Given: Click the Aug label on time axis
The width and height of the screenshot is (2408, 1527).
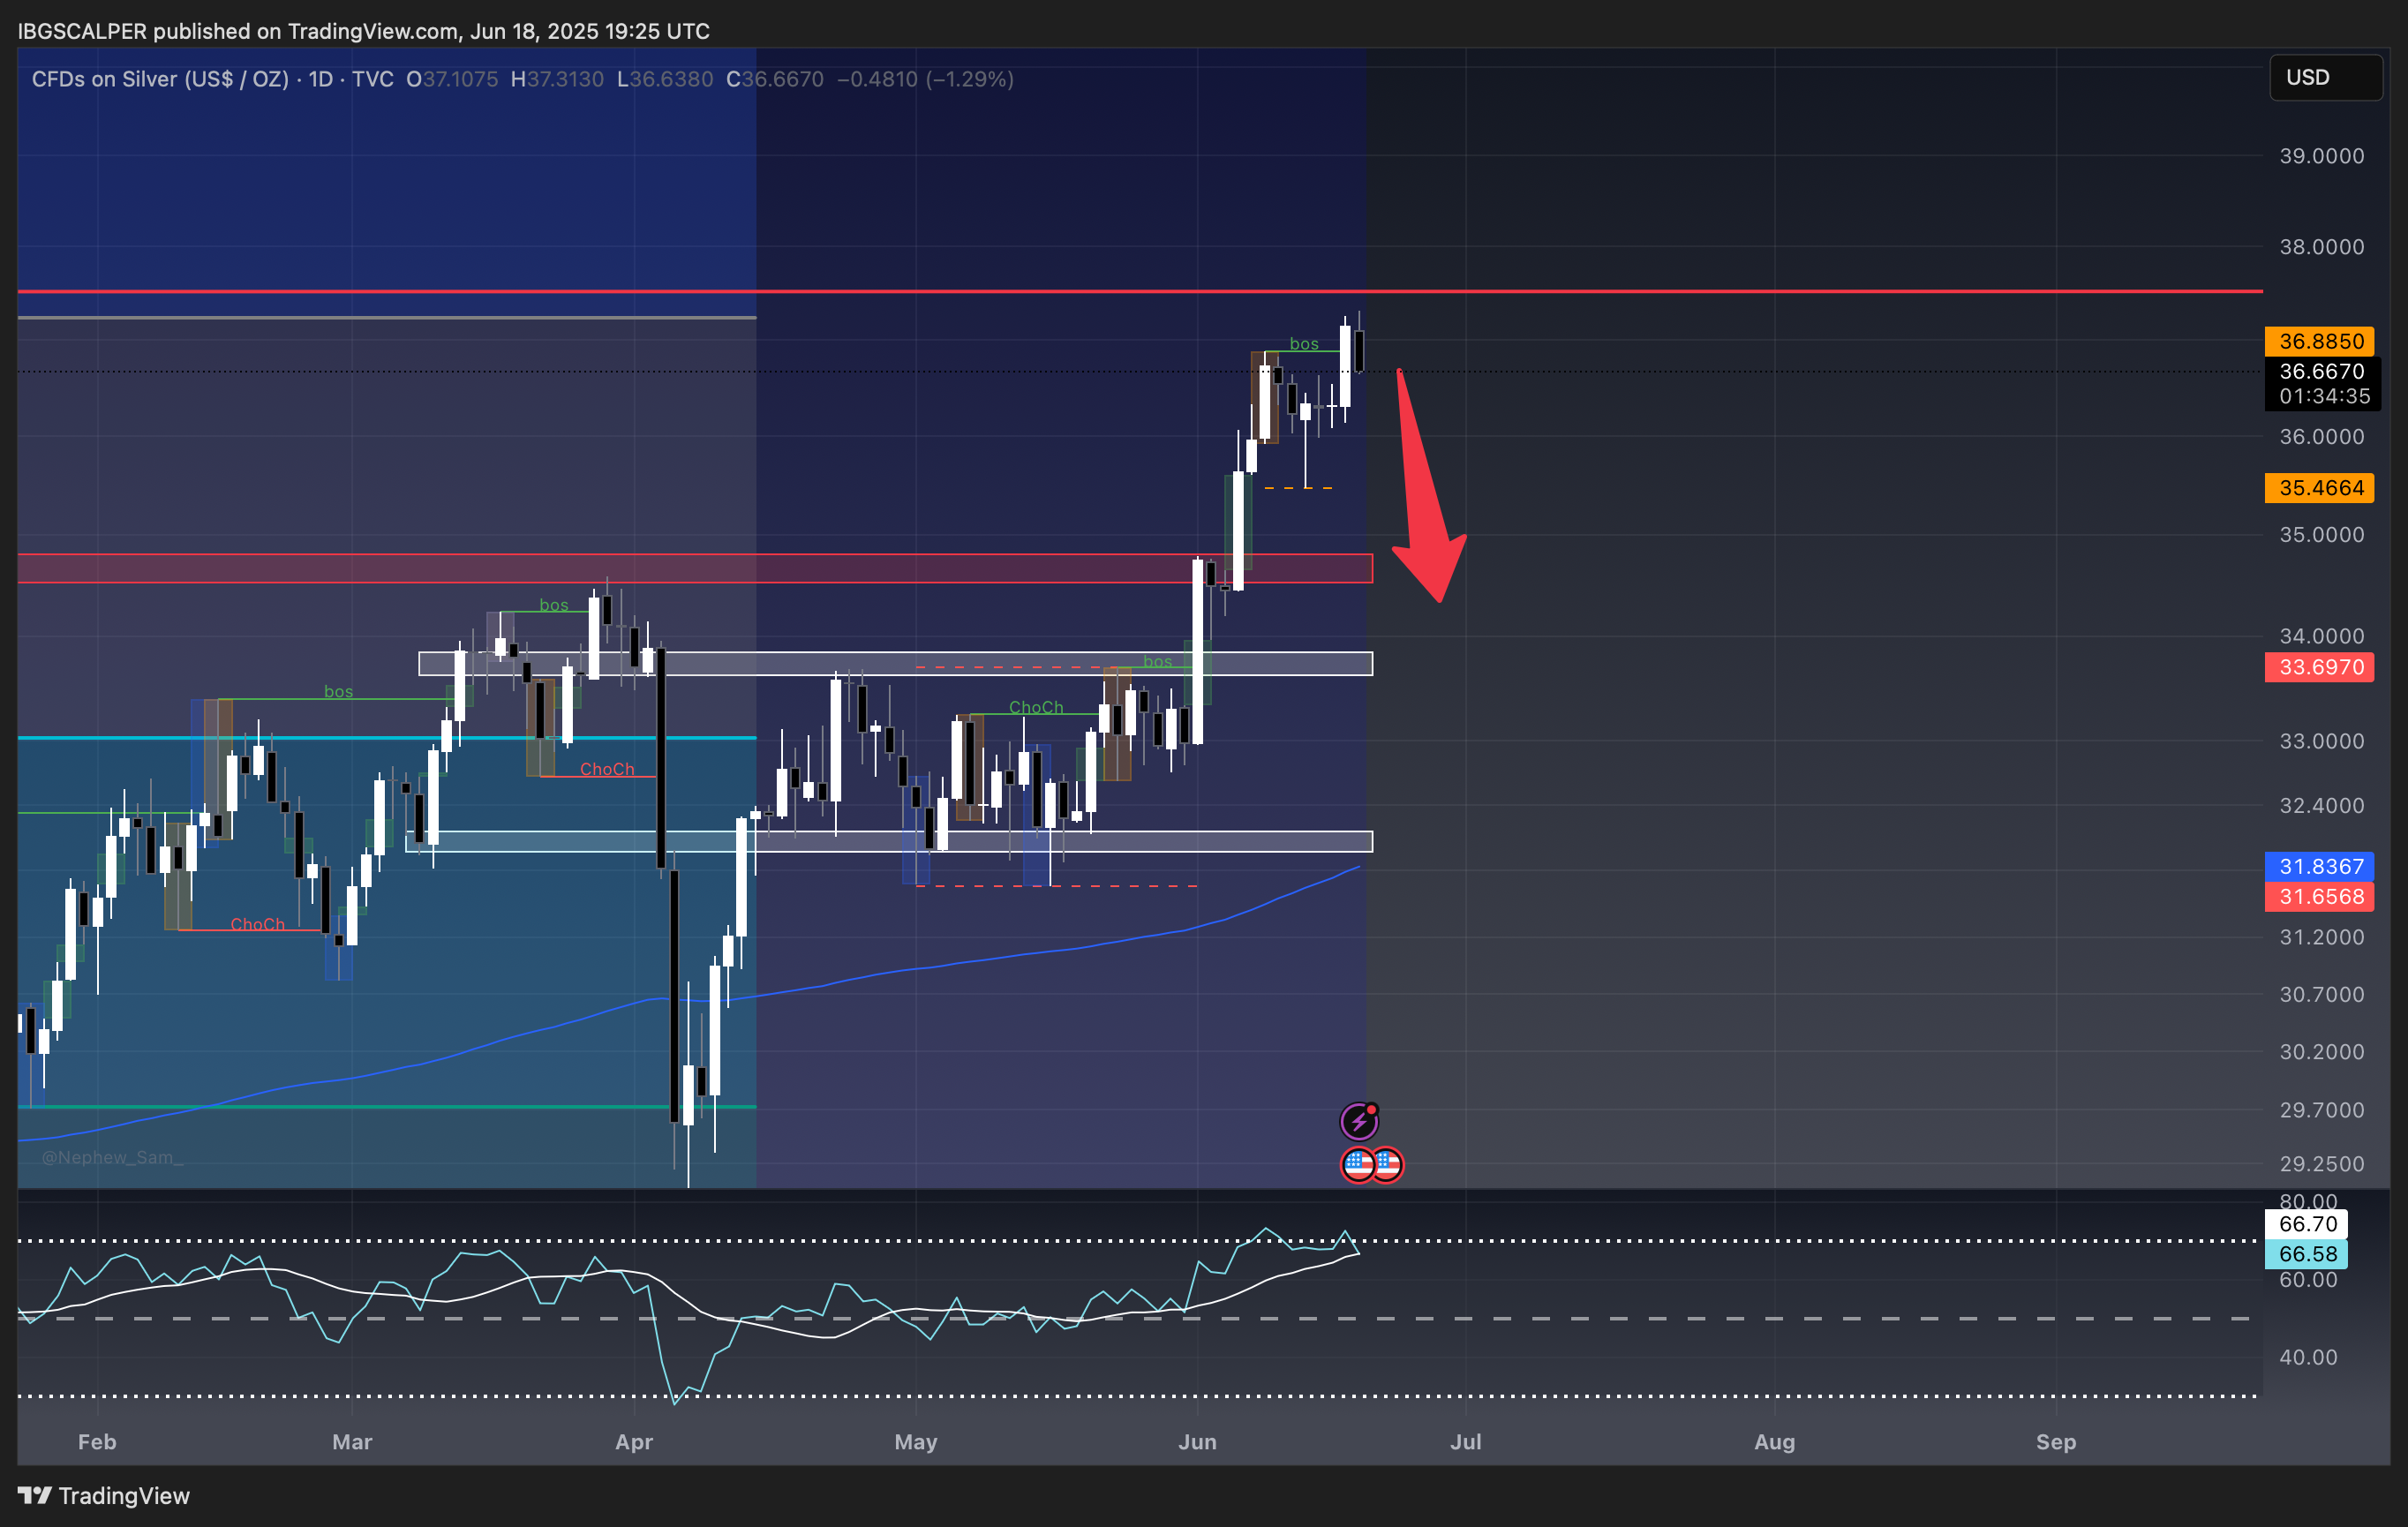Looking at the screenshot, I should pos(1775,1442).
